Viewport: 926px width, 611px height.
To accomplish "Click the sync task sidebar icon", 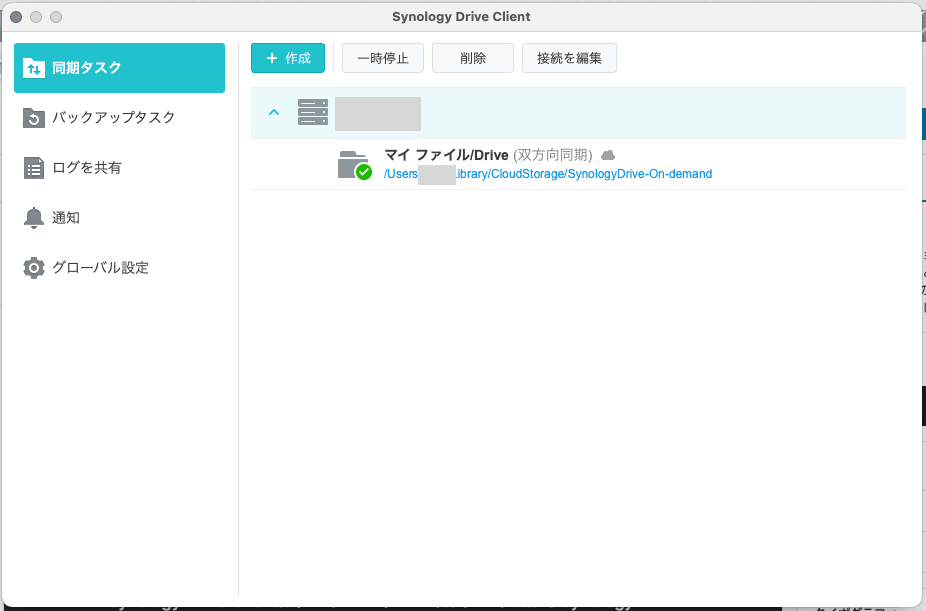I will (33, 68).
